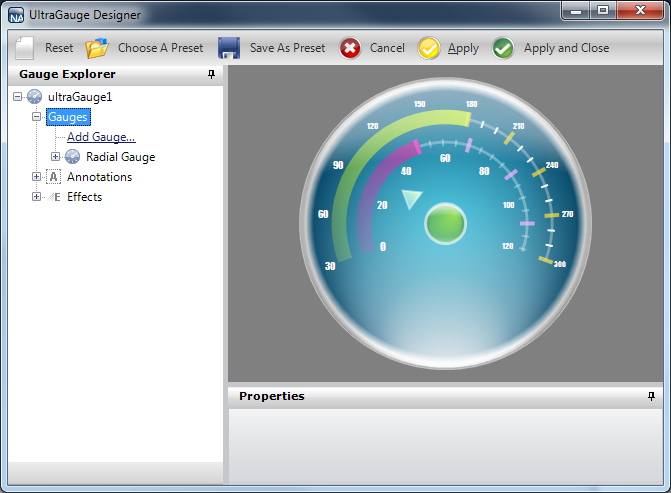This screenshot has width=671, height=493.
Task: Click the yellow checkmark Apply icon
Action: [x=428, y=48]
